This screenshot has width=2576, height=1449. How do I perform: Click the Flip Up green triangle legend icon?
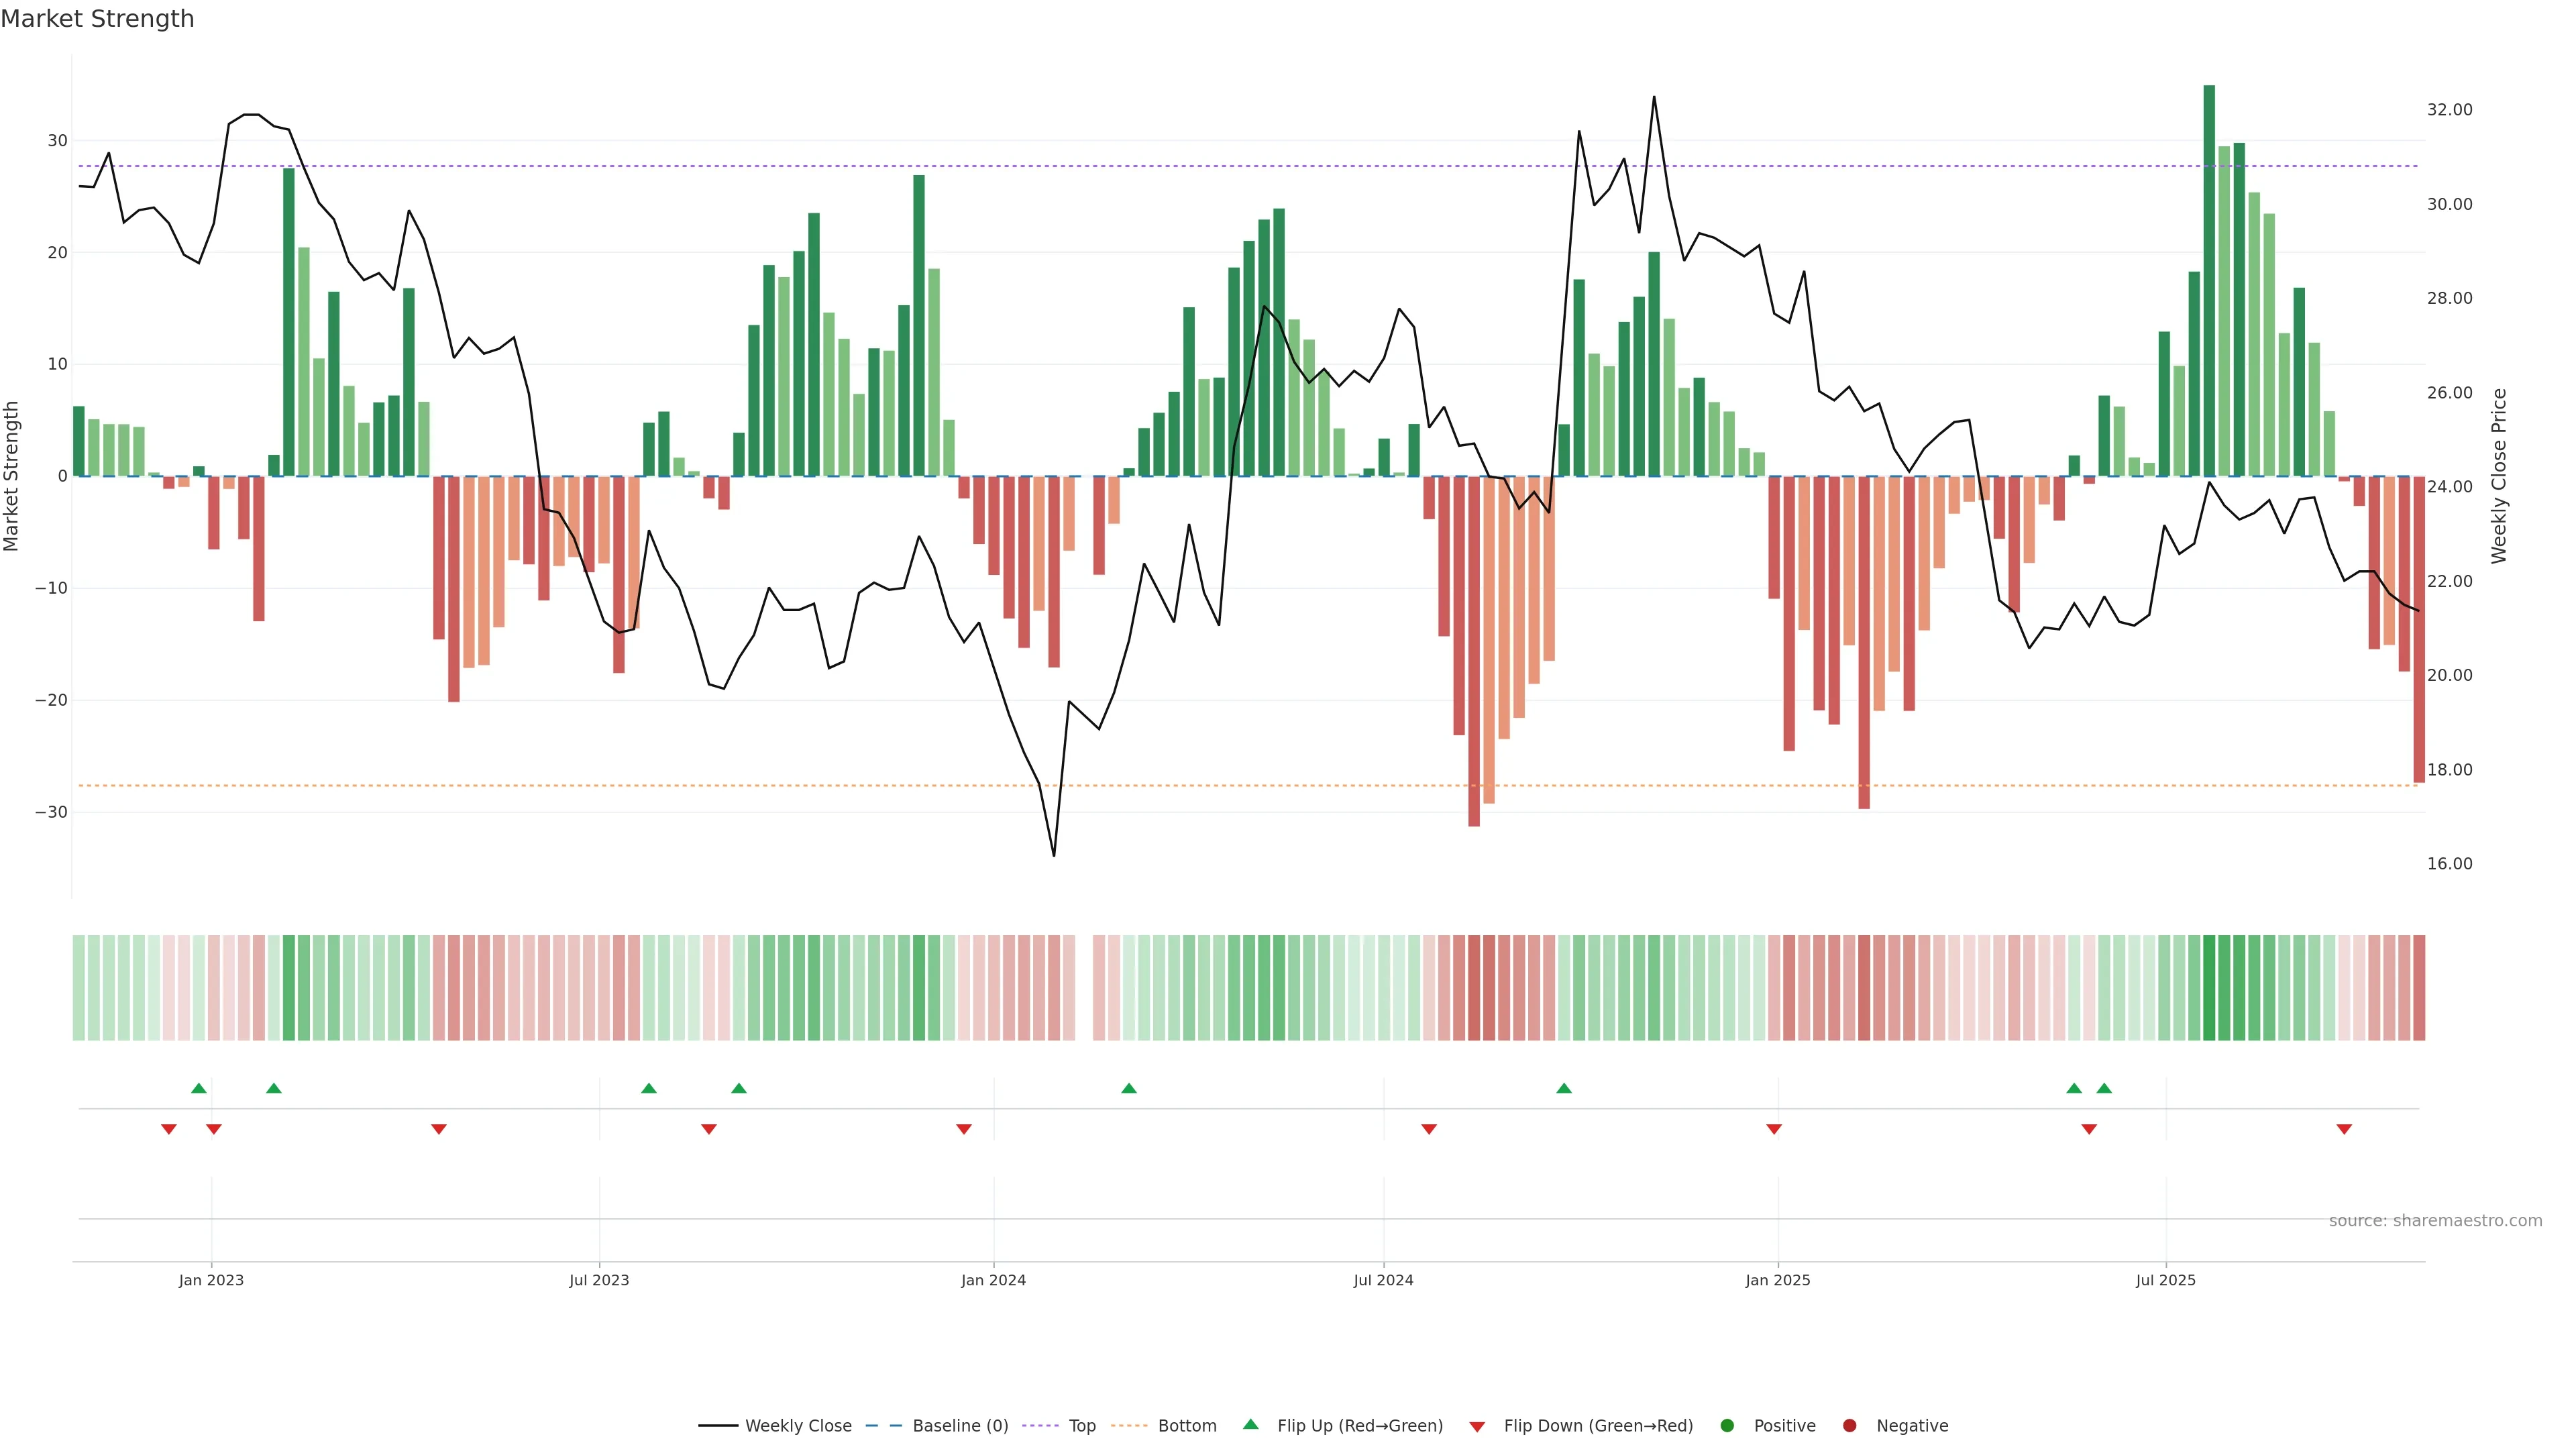[x=1250, y=1424]
